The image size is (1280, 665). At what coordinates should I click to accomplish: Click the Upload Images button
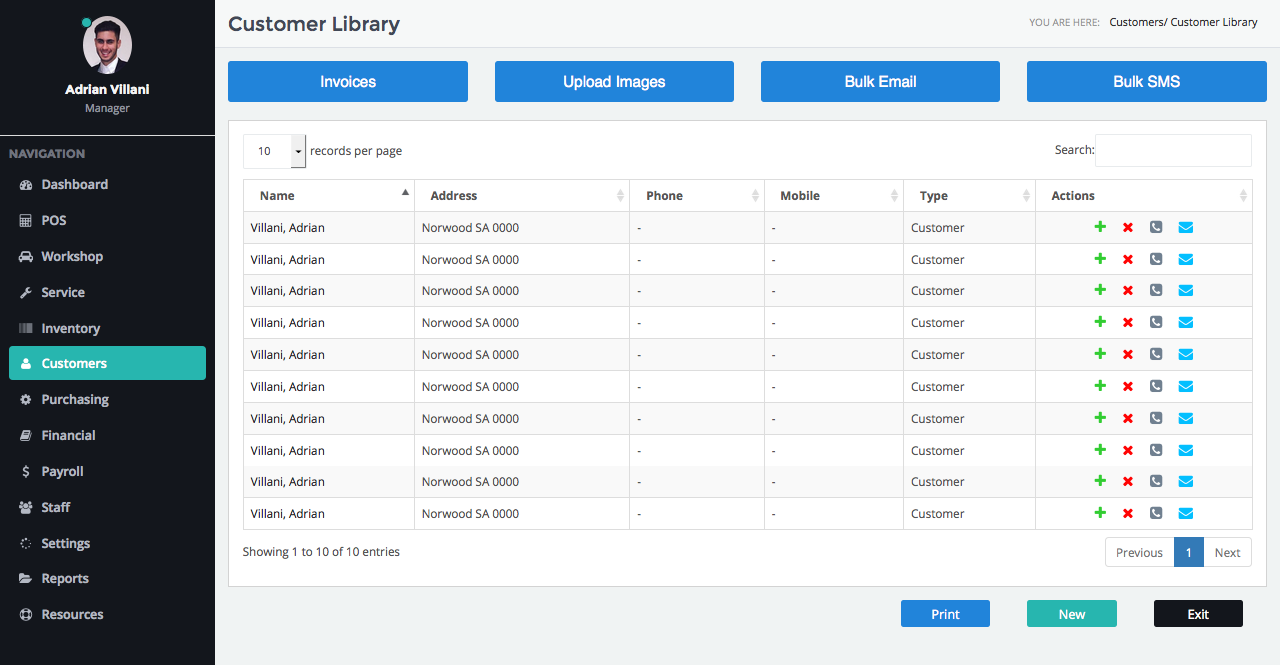tap(614, 82)
